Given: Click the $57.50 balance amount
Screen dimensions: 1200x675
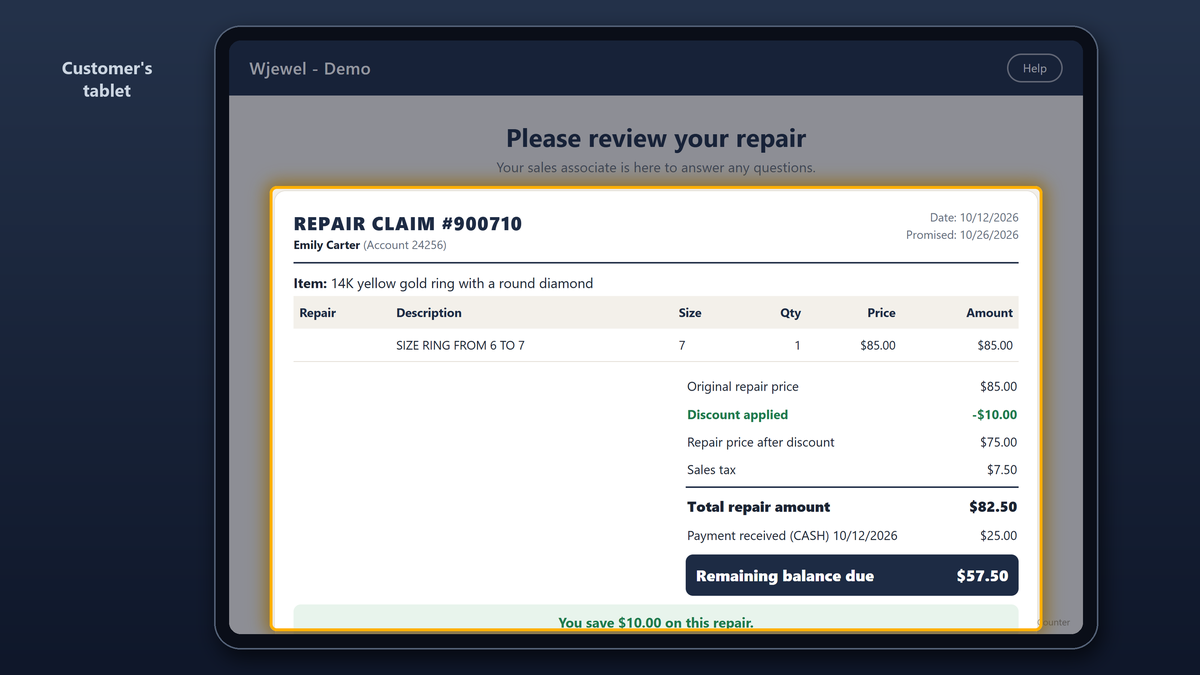Looking at the screenshot, I should 982,576.
